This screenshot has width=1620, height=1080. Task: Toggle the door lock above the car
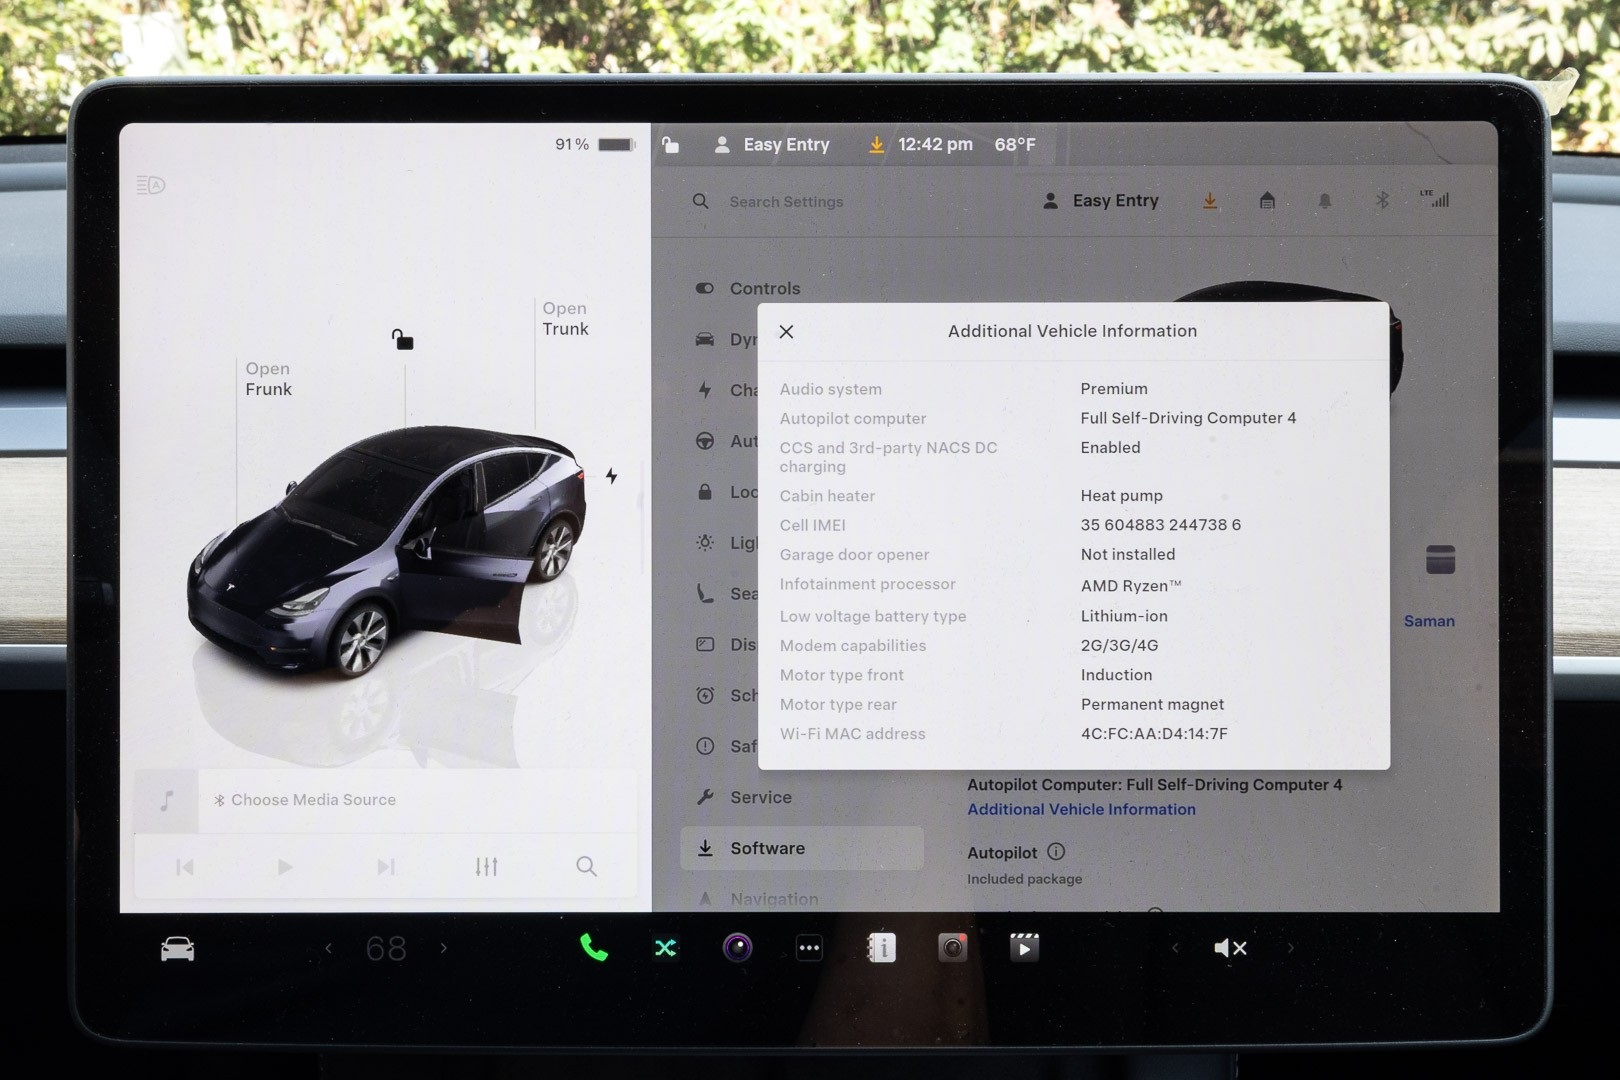tap(402, 340)
